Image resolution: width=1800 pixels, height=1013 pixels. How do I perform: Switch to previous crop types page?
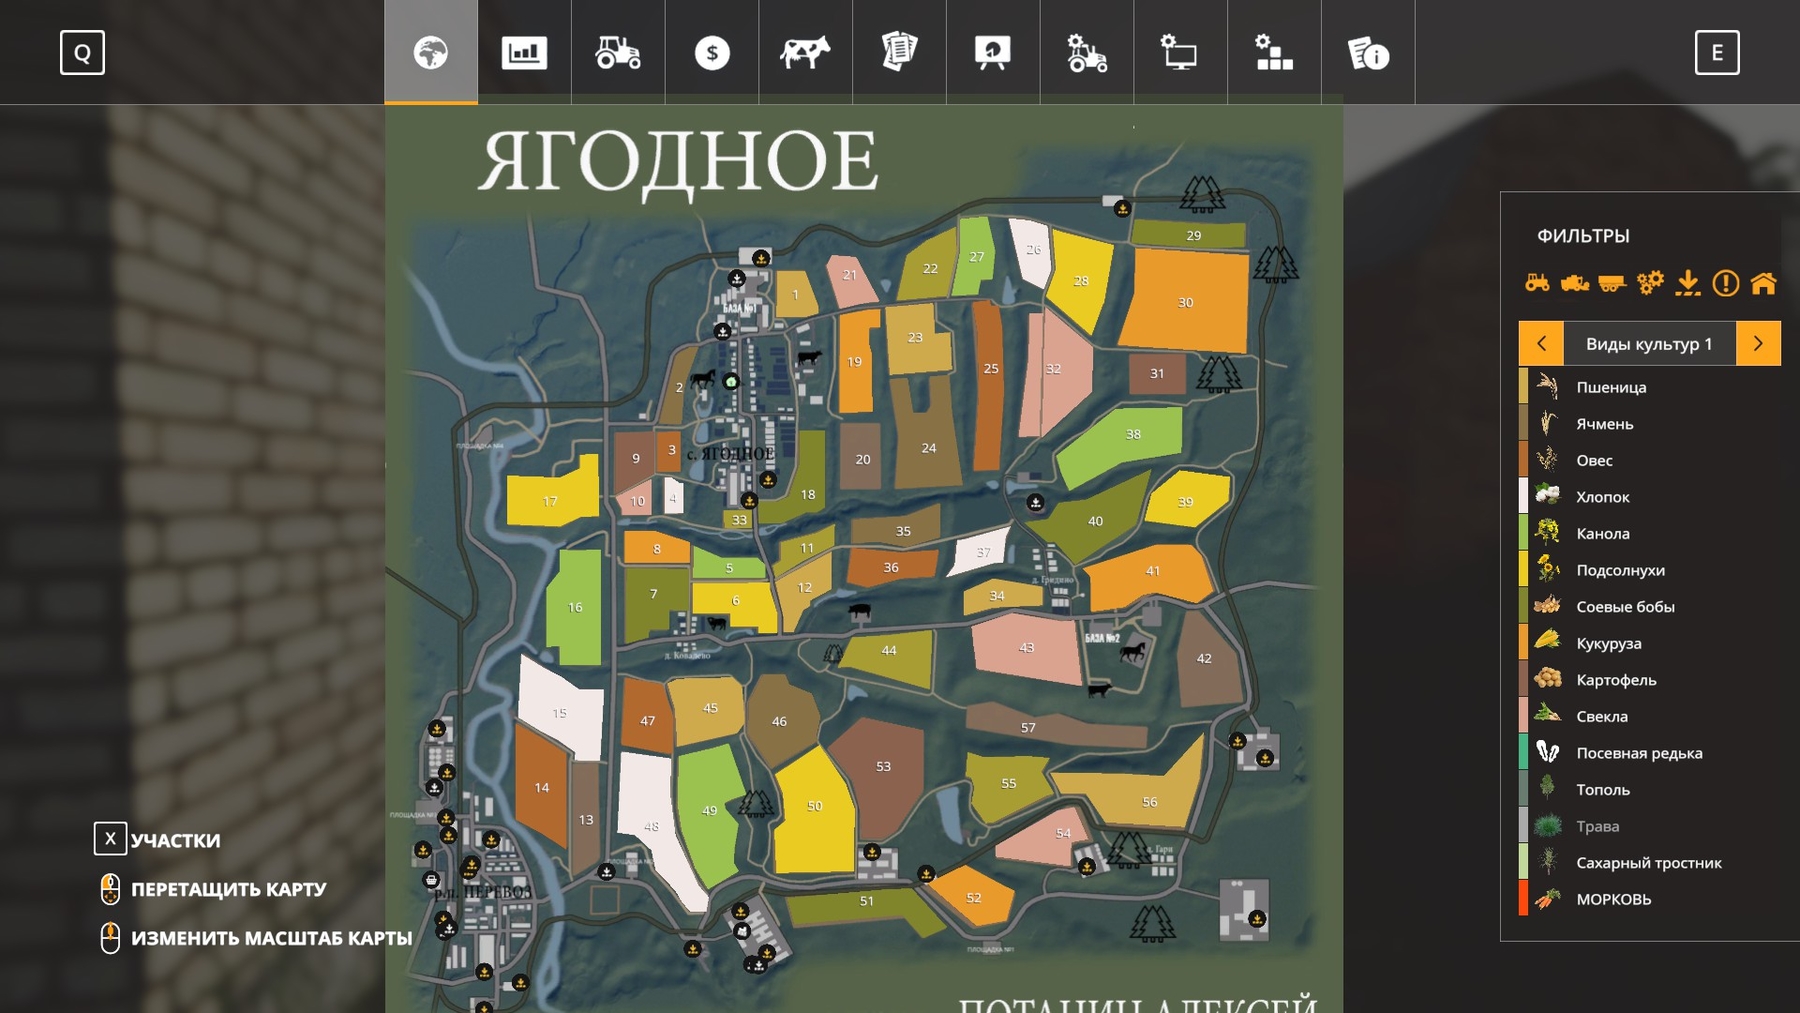pos(1541,343)
